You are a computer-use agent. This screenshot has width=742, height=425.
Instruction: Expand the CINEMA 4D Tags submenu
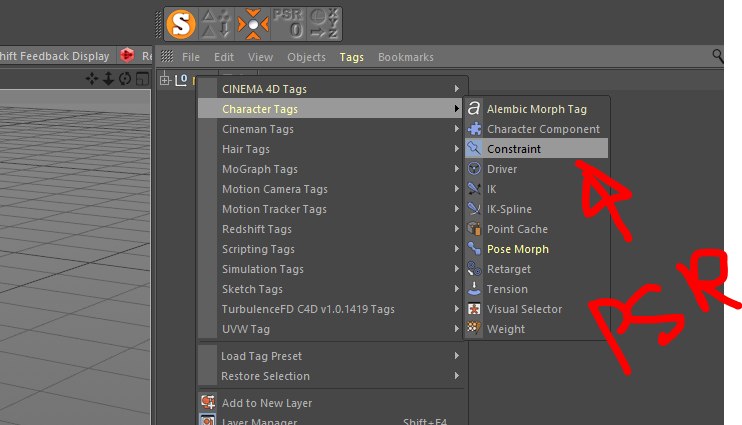click(332, 89)
